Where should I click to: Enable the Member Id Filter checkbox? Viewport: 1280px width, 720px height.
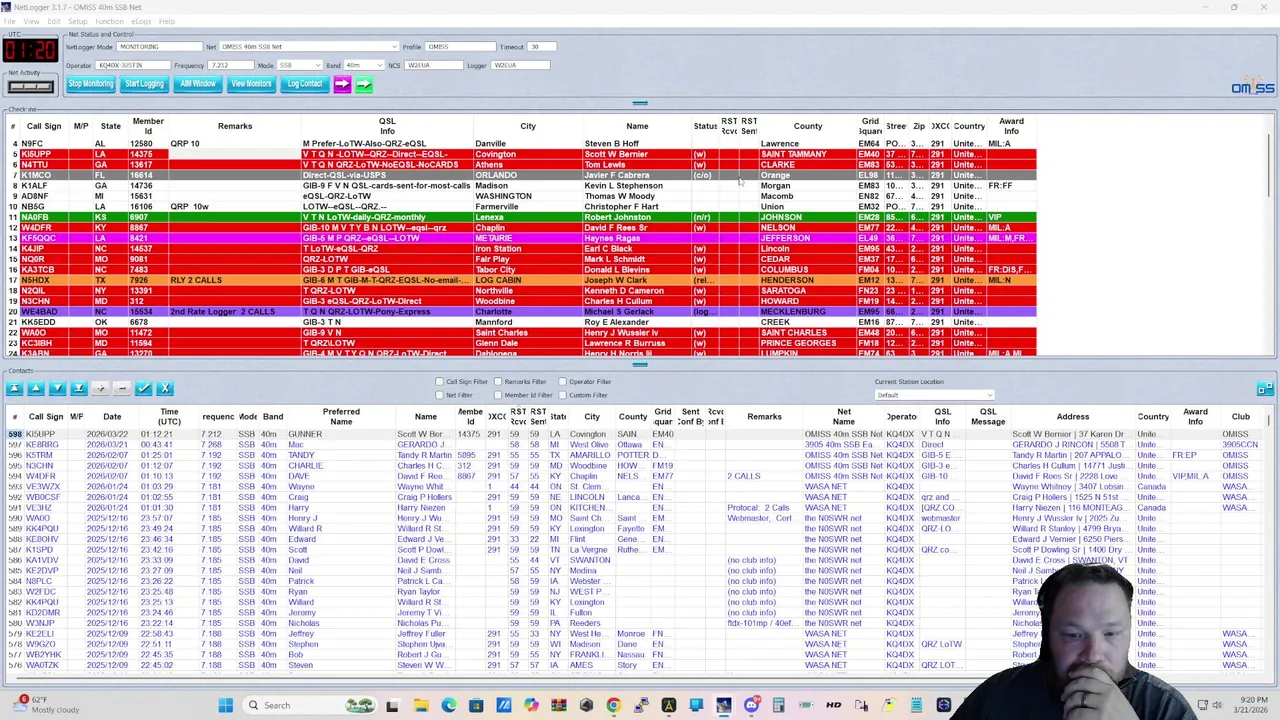point(498,395)
